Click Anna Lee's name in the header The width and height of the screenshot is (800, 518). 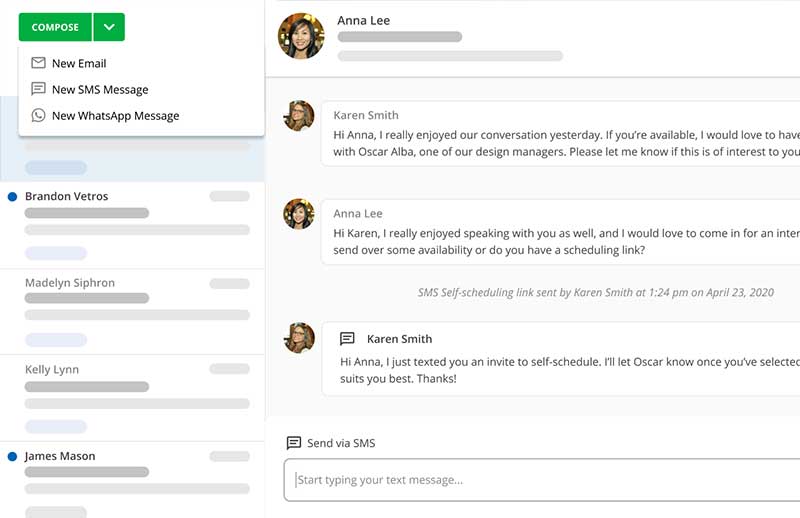coord(364,20)
